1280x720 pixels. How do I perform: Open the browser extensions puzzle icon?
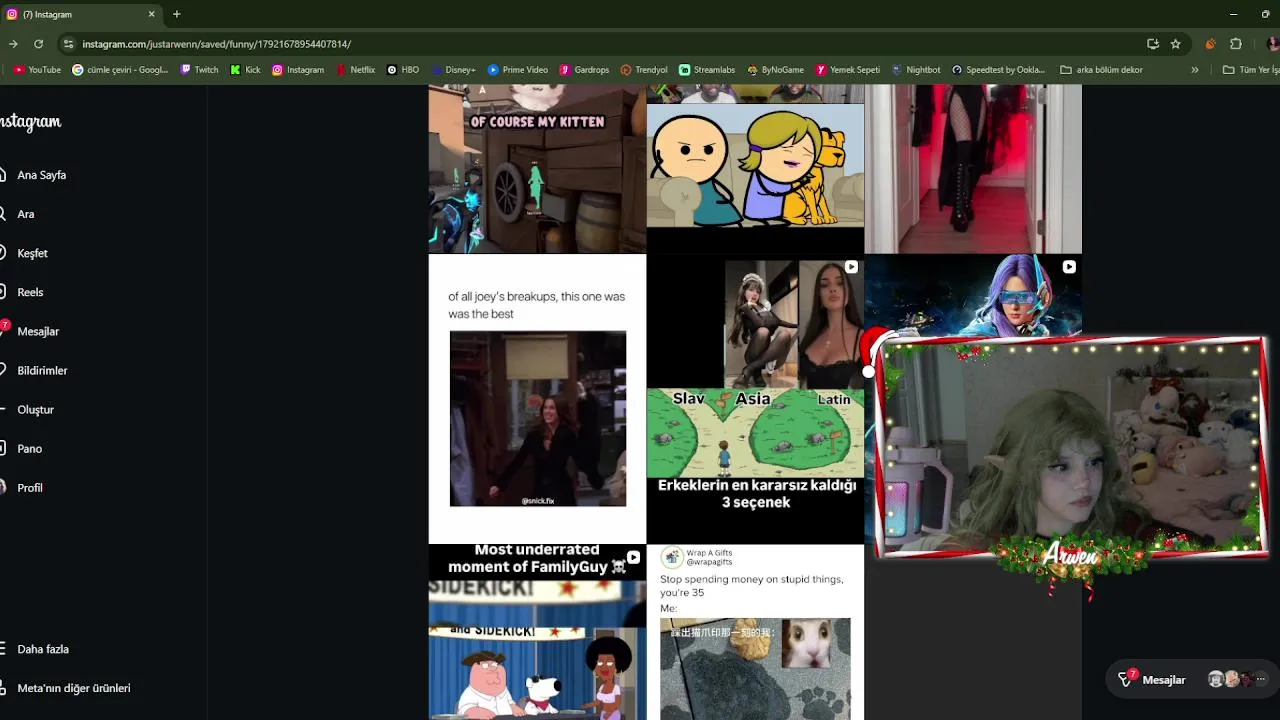click(1236, 44)
